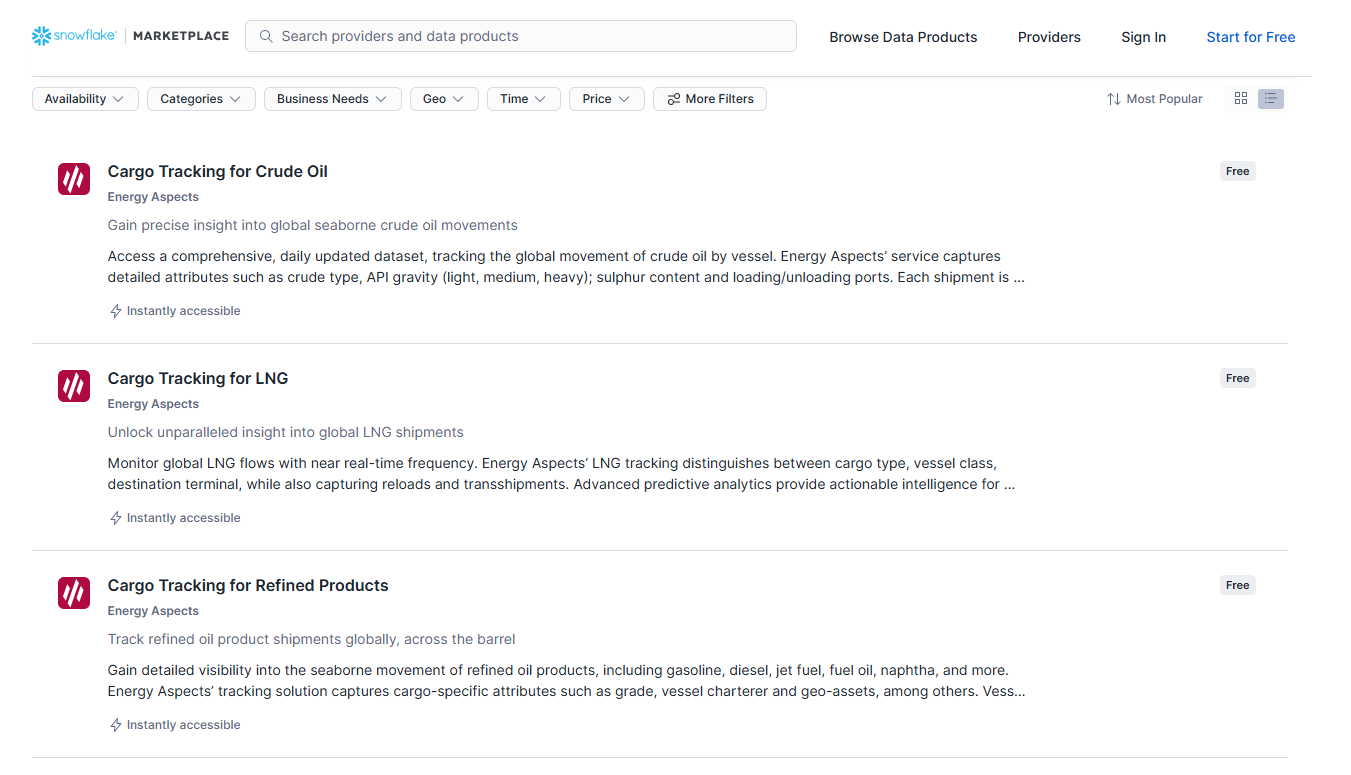Click the Start for Free link

[x=1251, y=36]
